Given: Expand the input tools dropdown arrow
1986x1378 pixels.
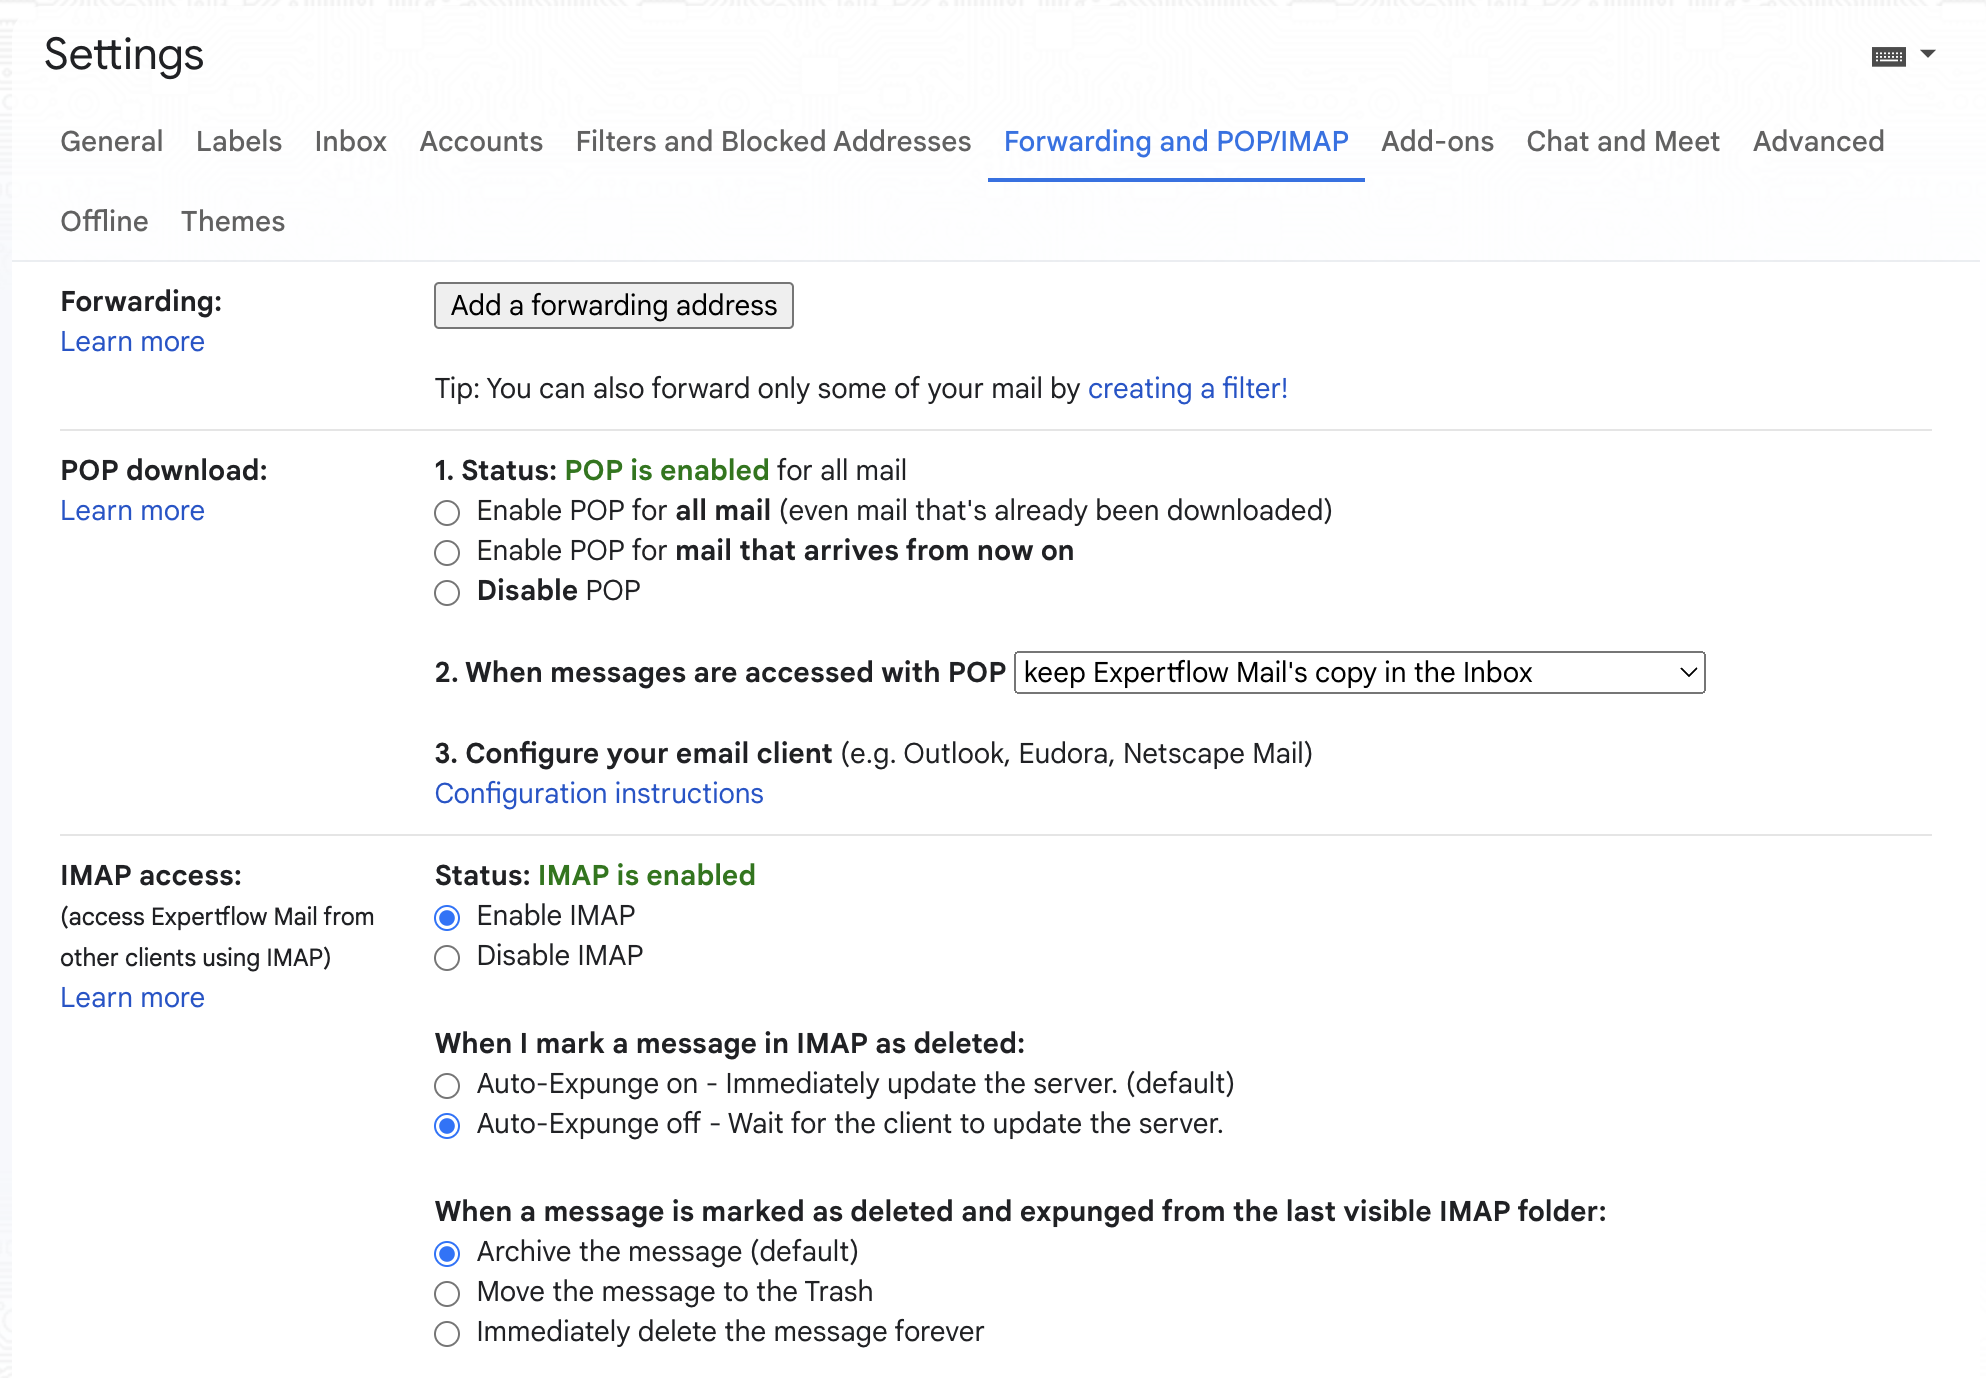Looking at the screenshot, I should (1928, 55).
